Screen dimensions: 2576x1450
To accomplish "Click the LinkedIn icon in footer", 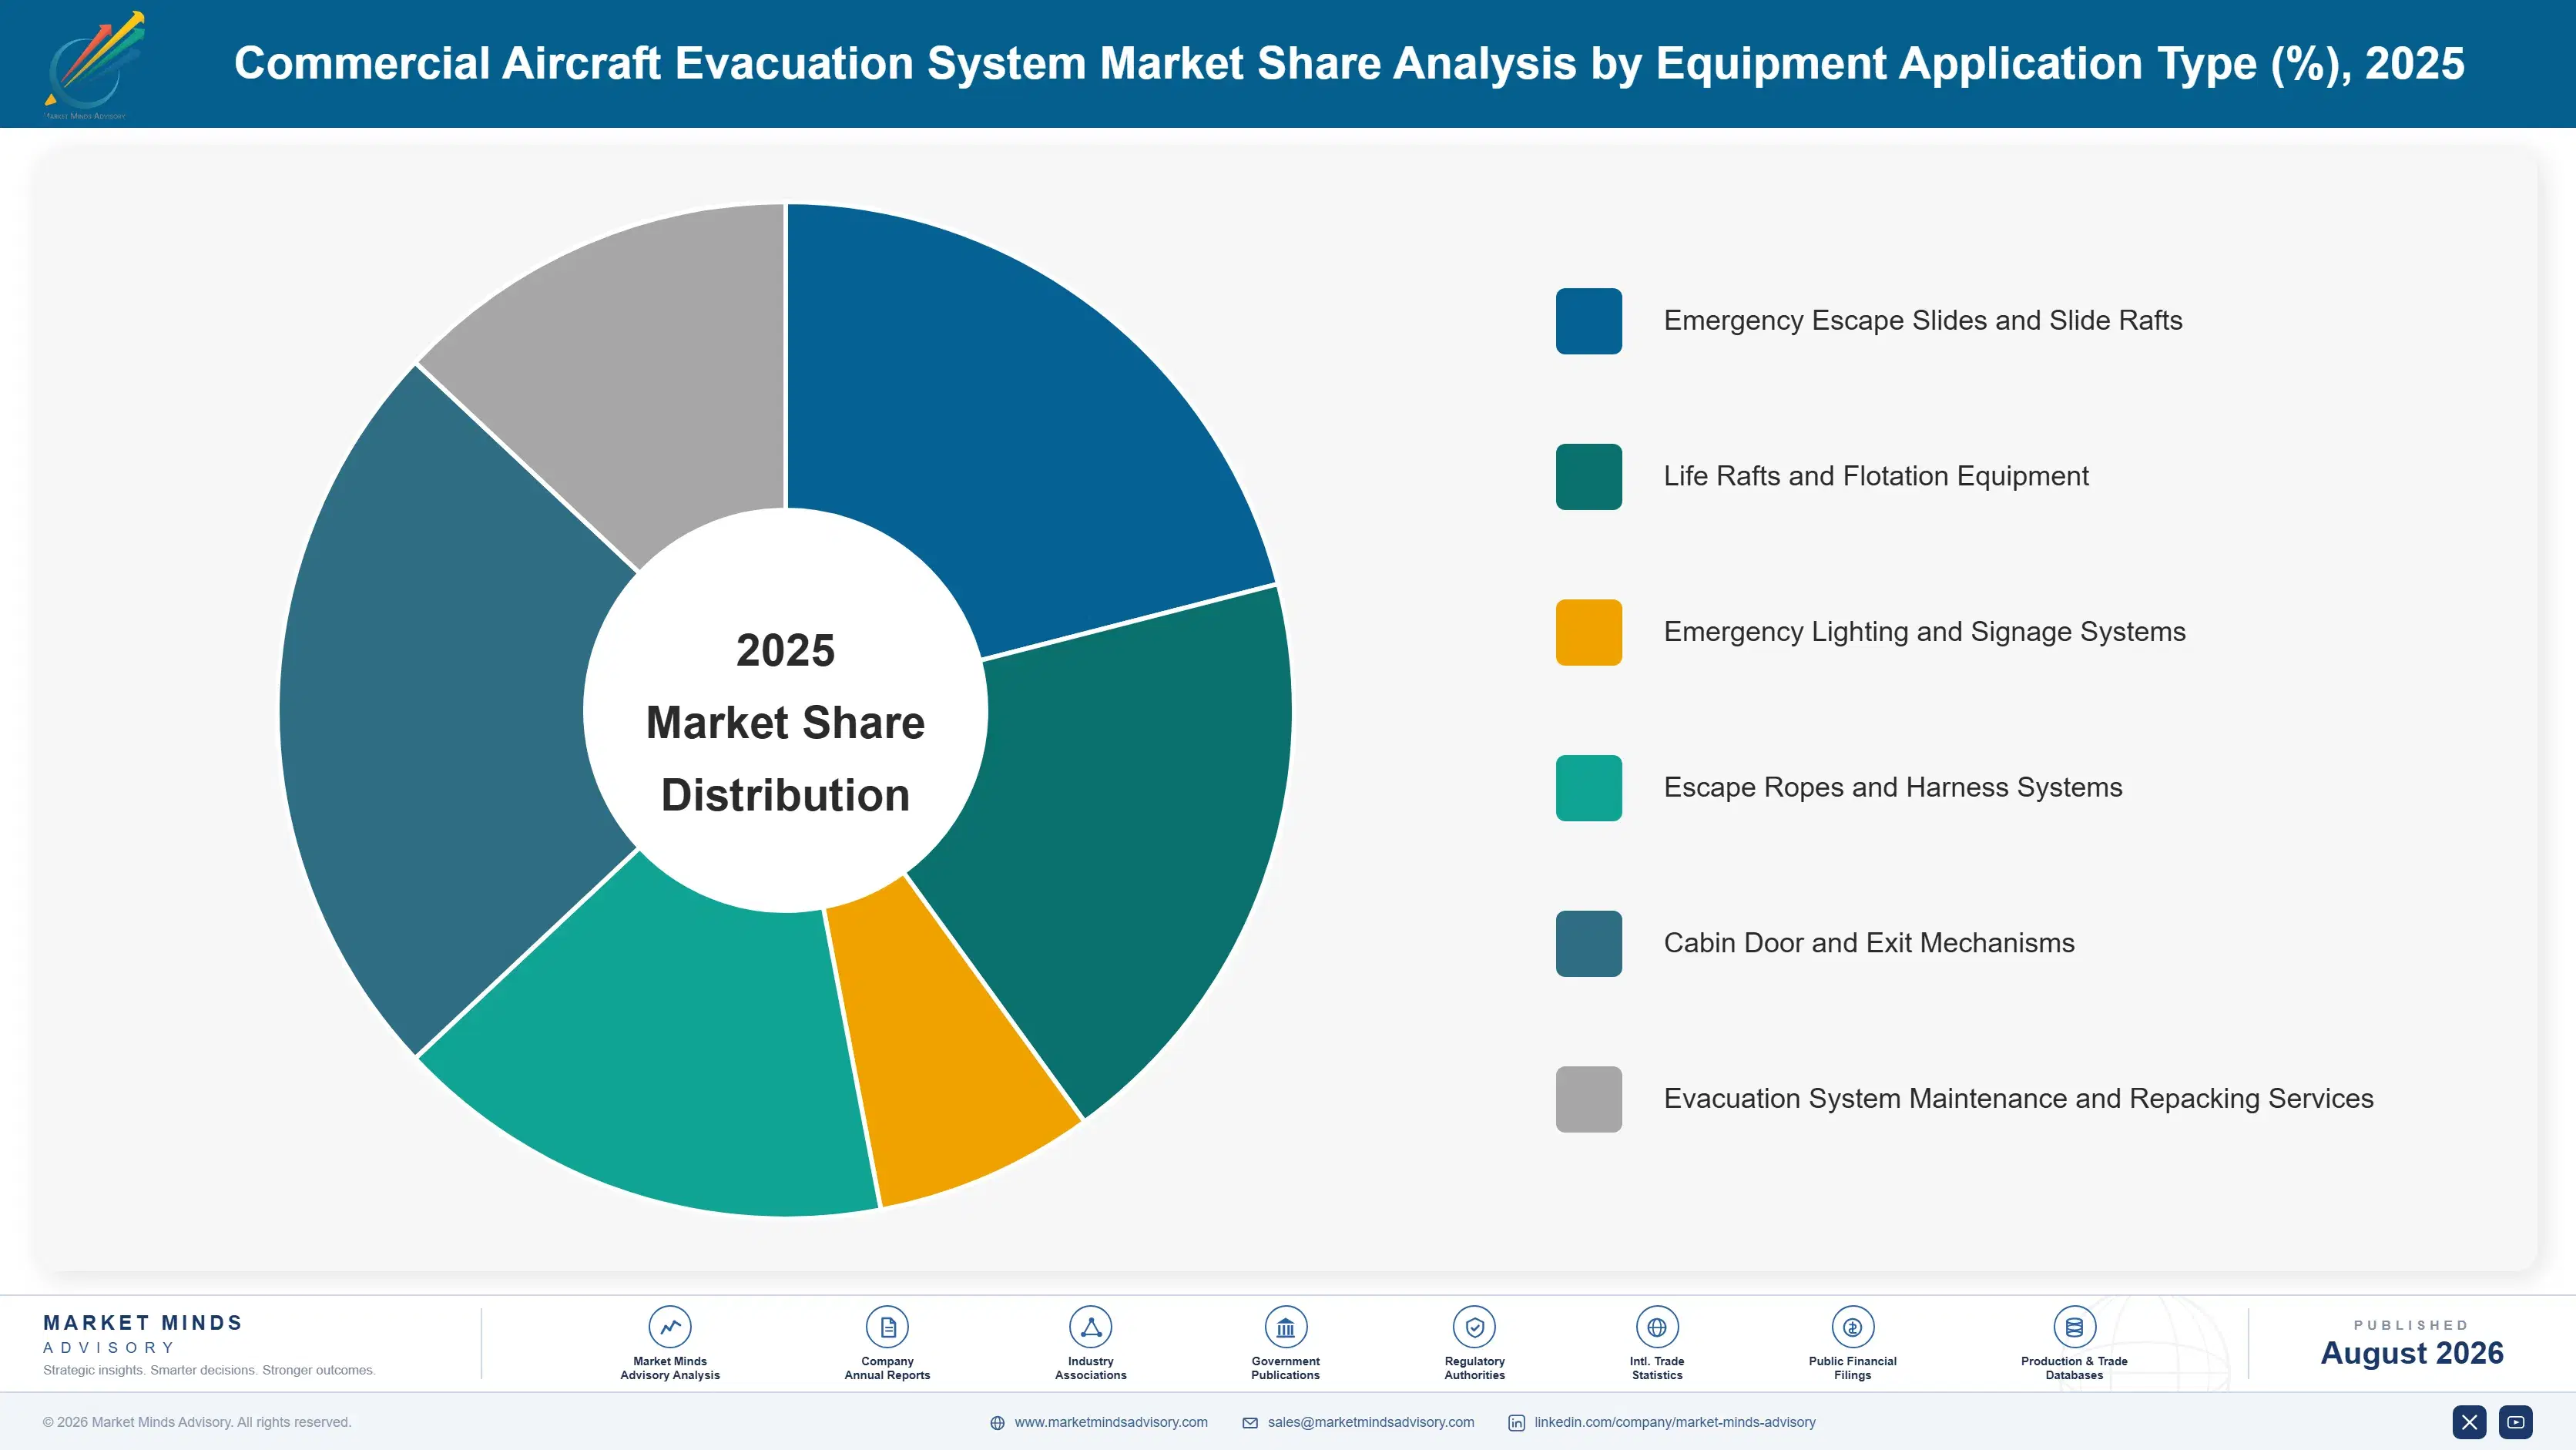I will click(1516, 1423).
